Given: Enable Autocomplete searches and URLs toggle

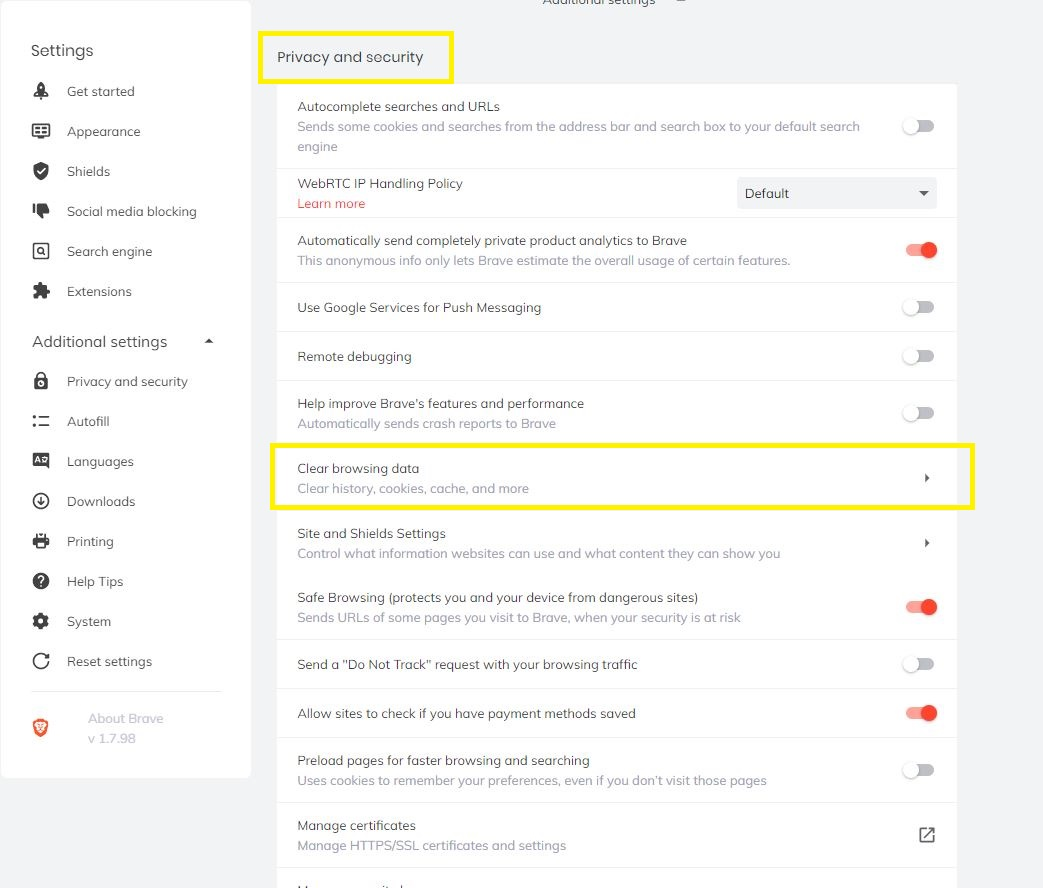Looking at the screenshot, I should click(919, 126).
